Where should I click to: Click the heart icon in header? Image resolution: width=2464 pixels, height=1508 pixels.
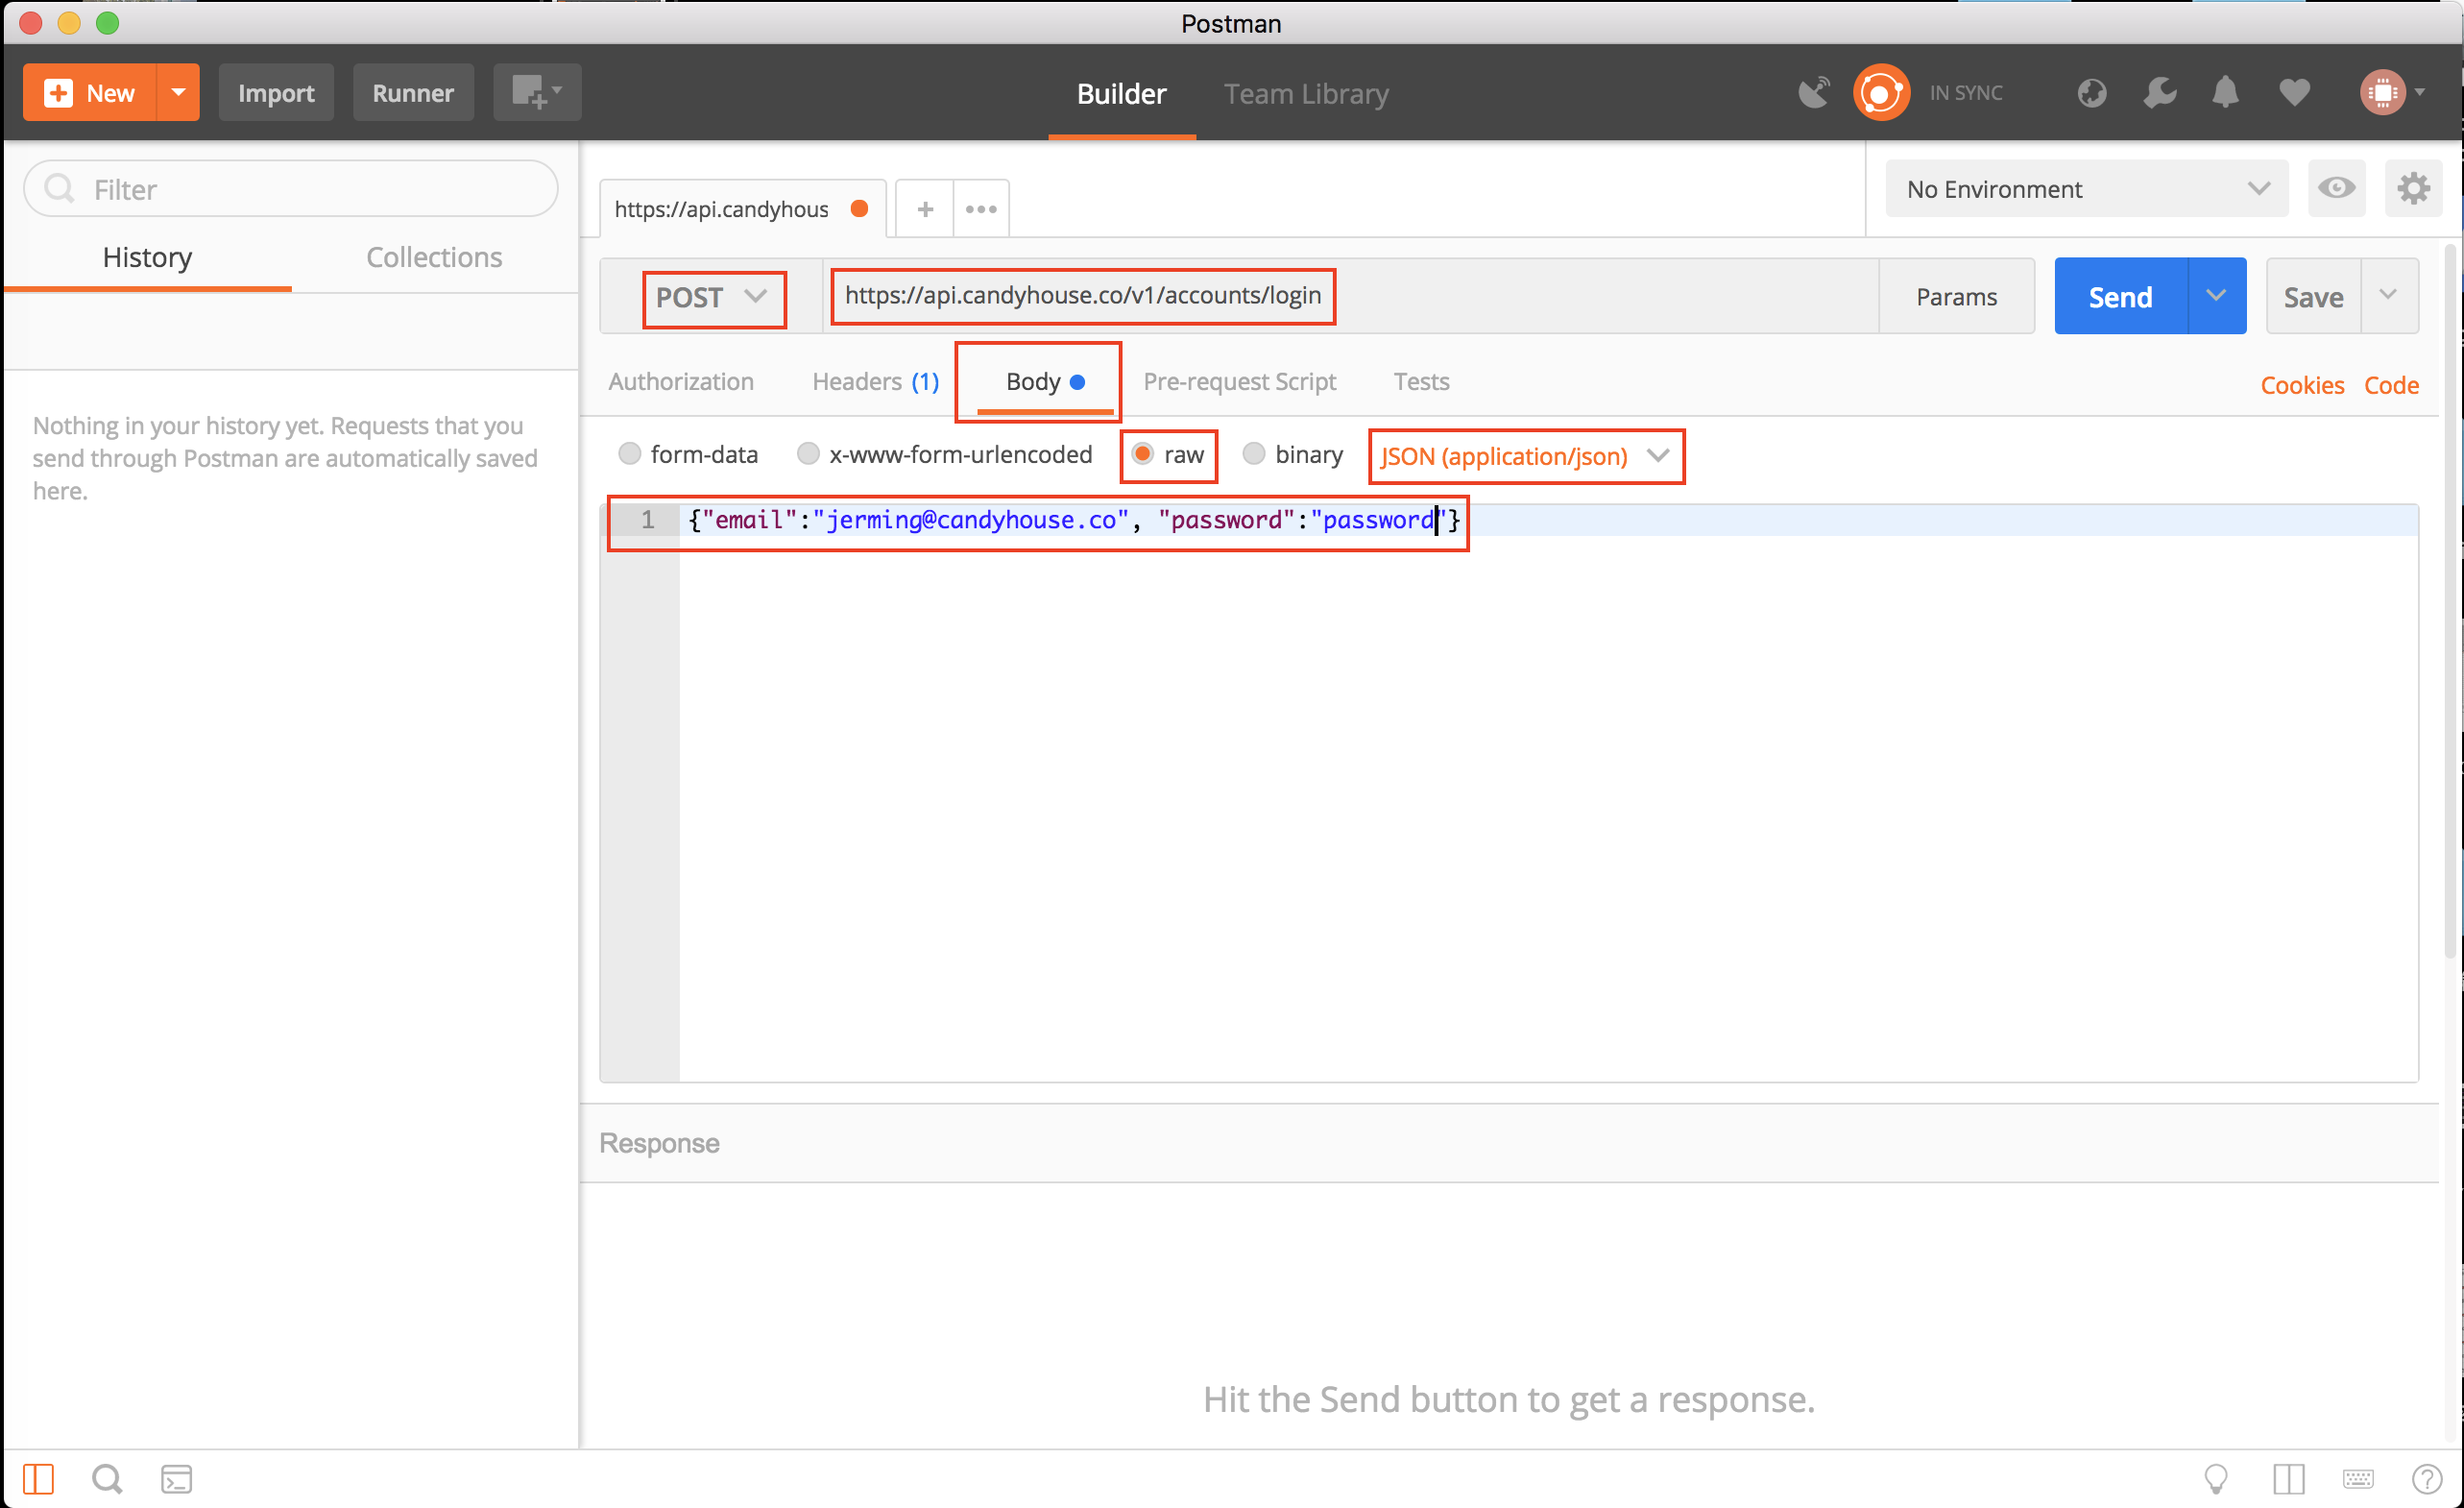click(x=2294, y=93)
